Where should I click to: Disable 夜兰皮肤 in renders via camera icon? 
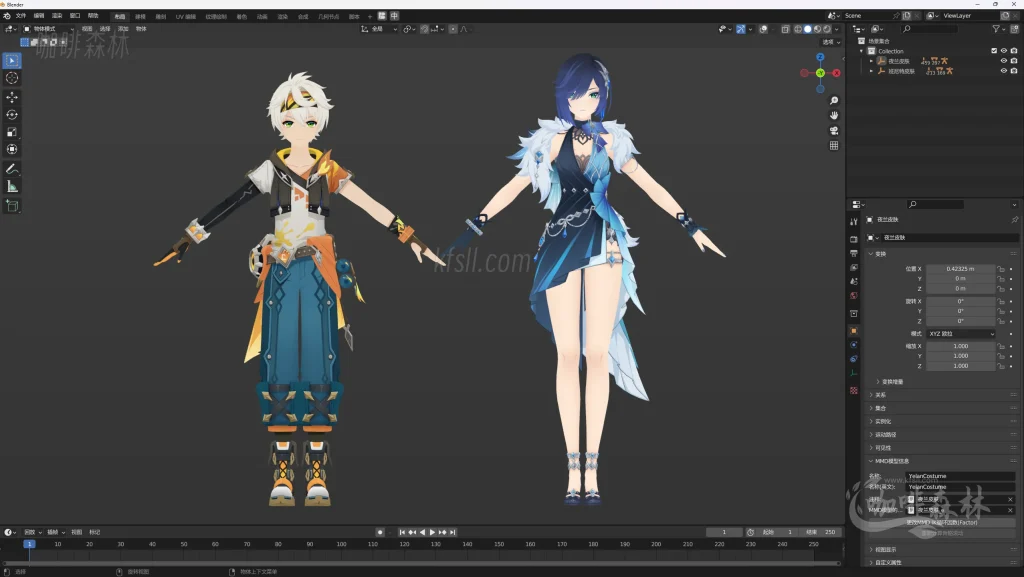(1014, 61)
